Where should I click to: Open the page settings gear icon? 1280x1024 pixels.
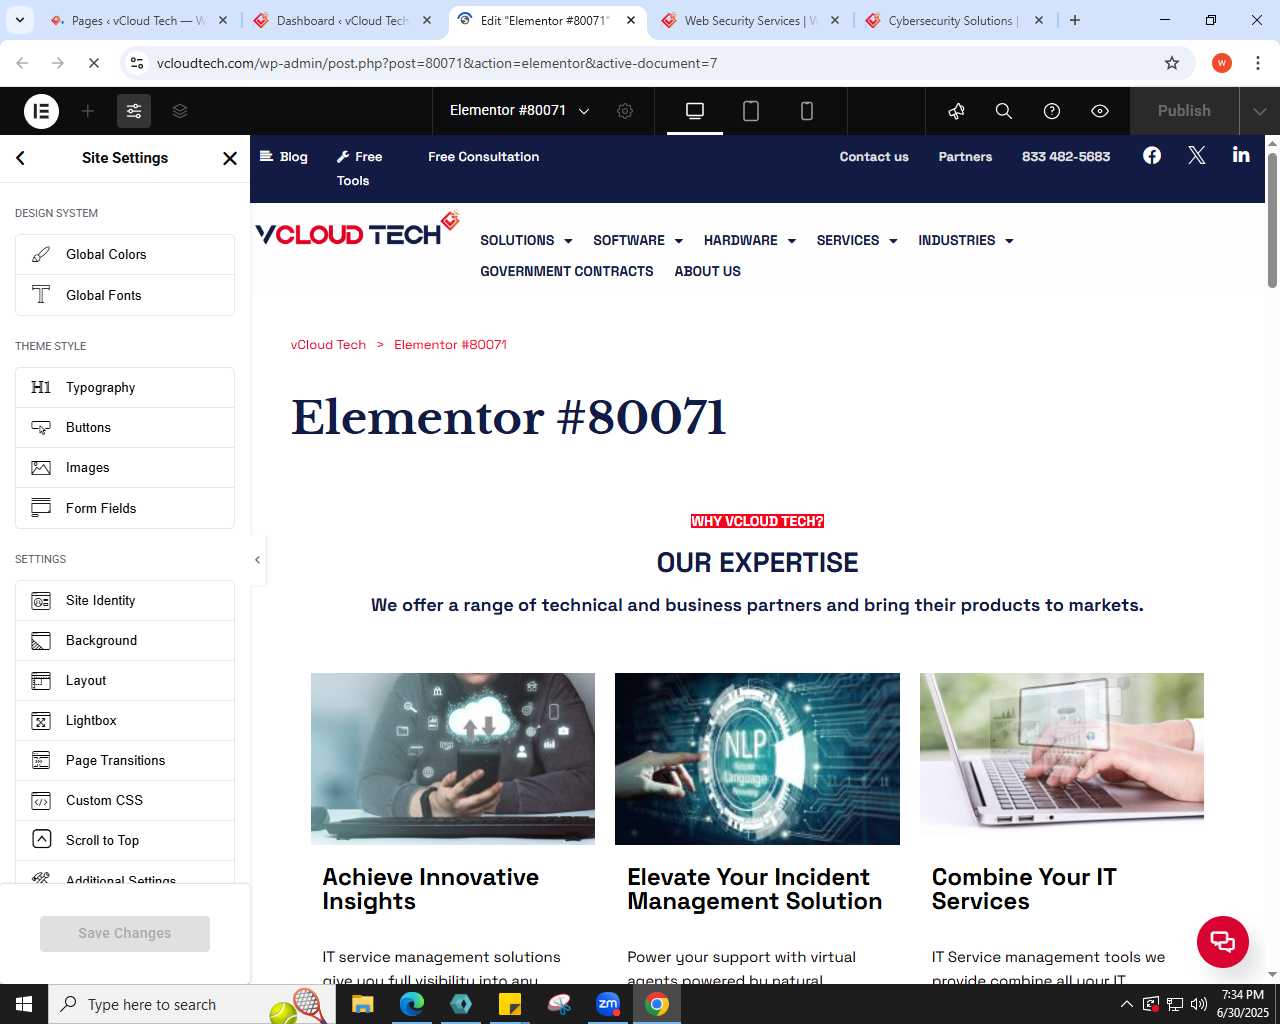click(x=625, y=111)
